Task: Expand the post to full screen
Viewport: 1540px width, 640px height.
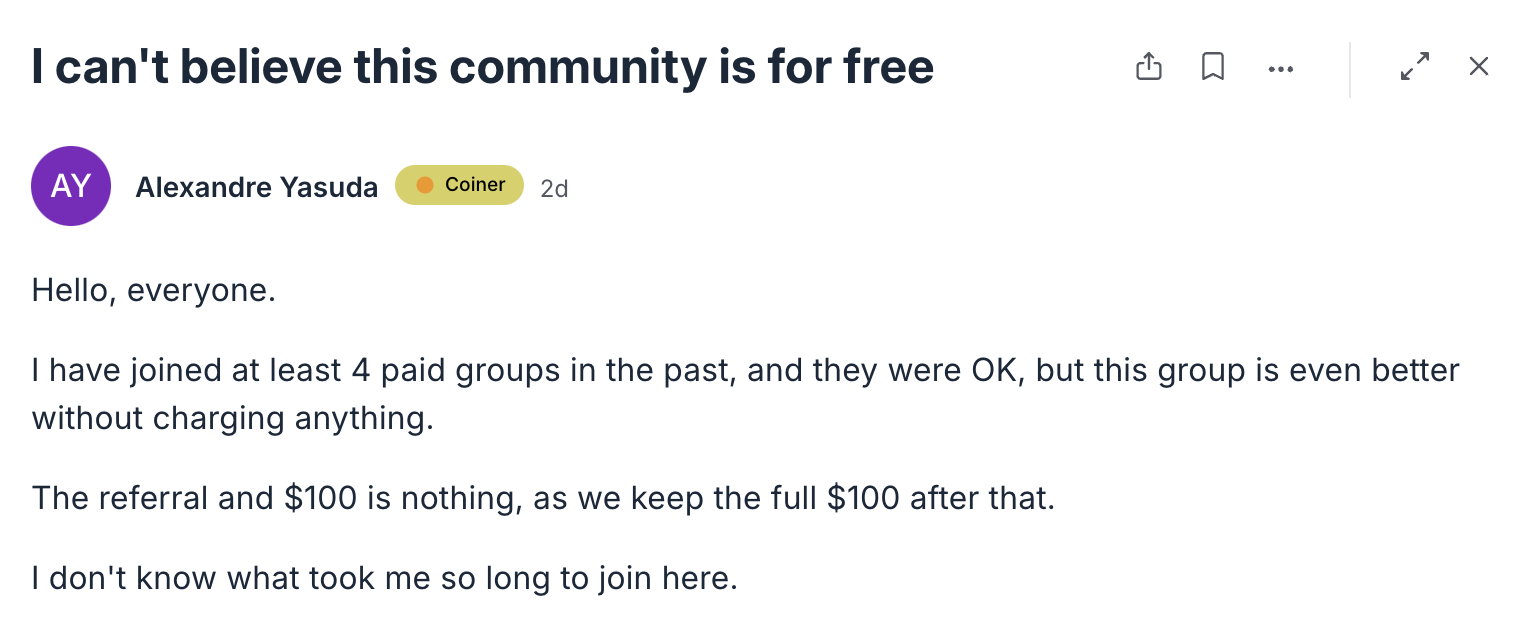Action: coord(1415,67)
